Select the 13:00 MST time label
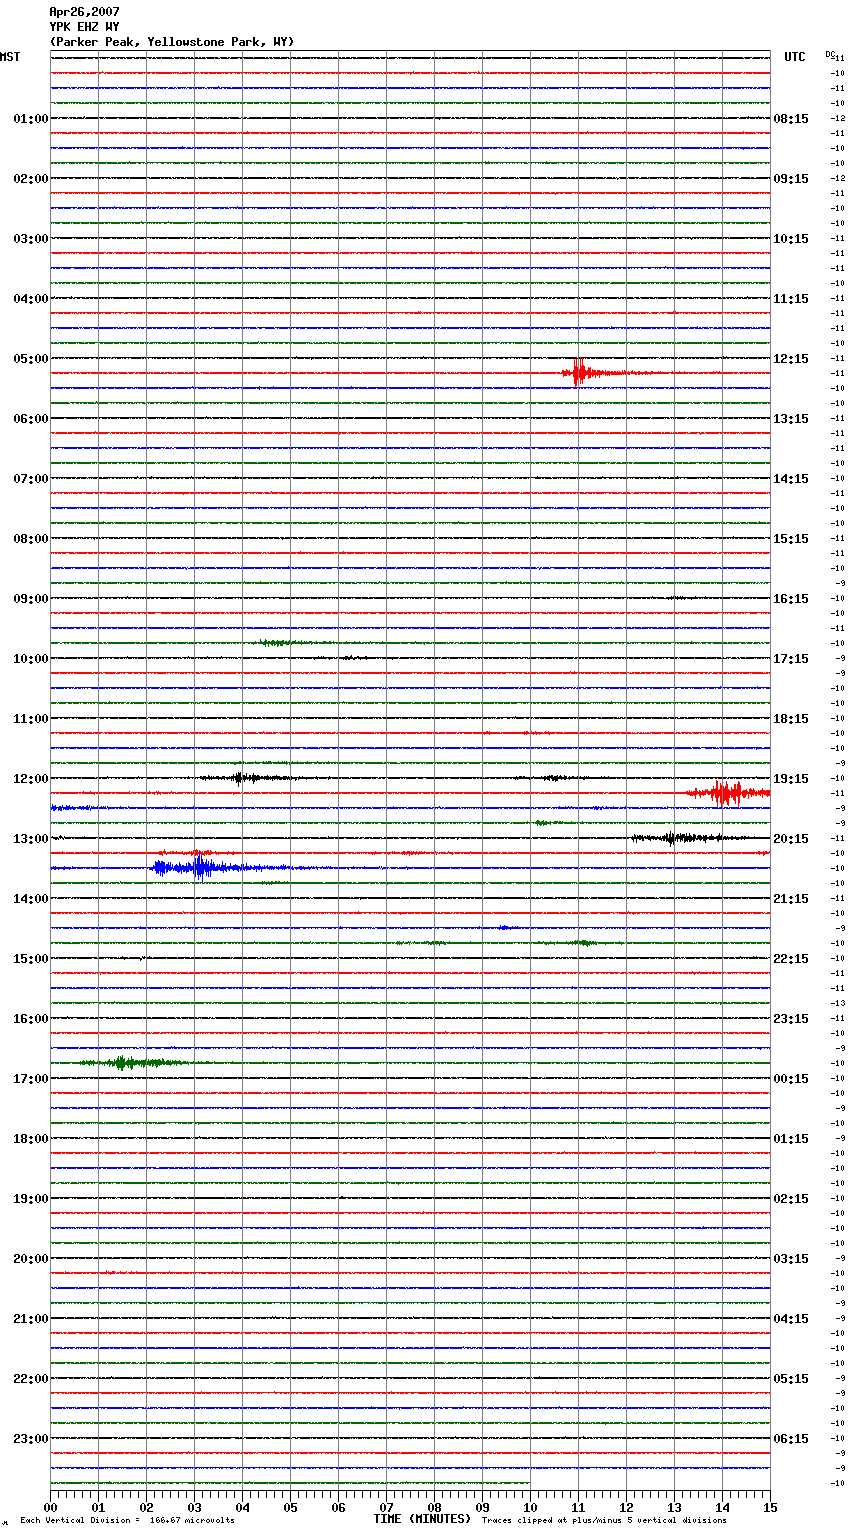Screen dimensions: 850x1534 (x=30, y=839)
